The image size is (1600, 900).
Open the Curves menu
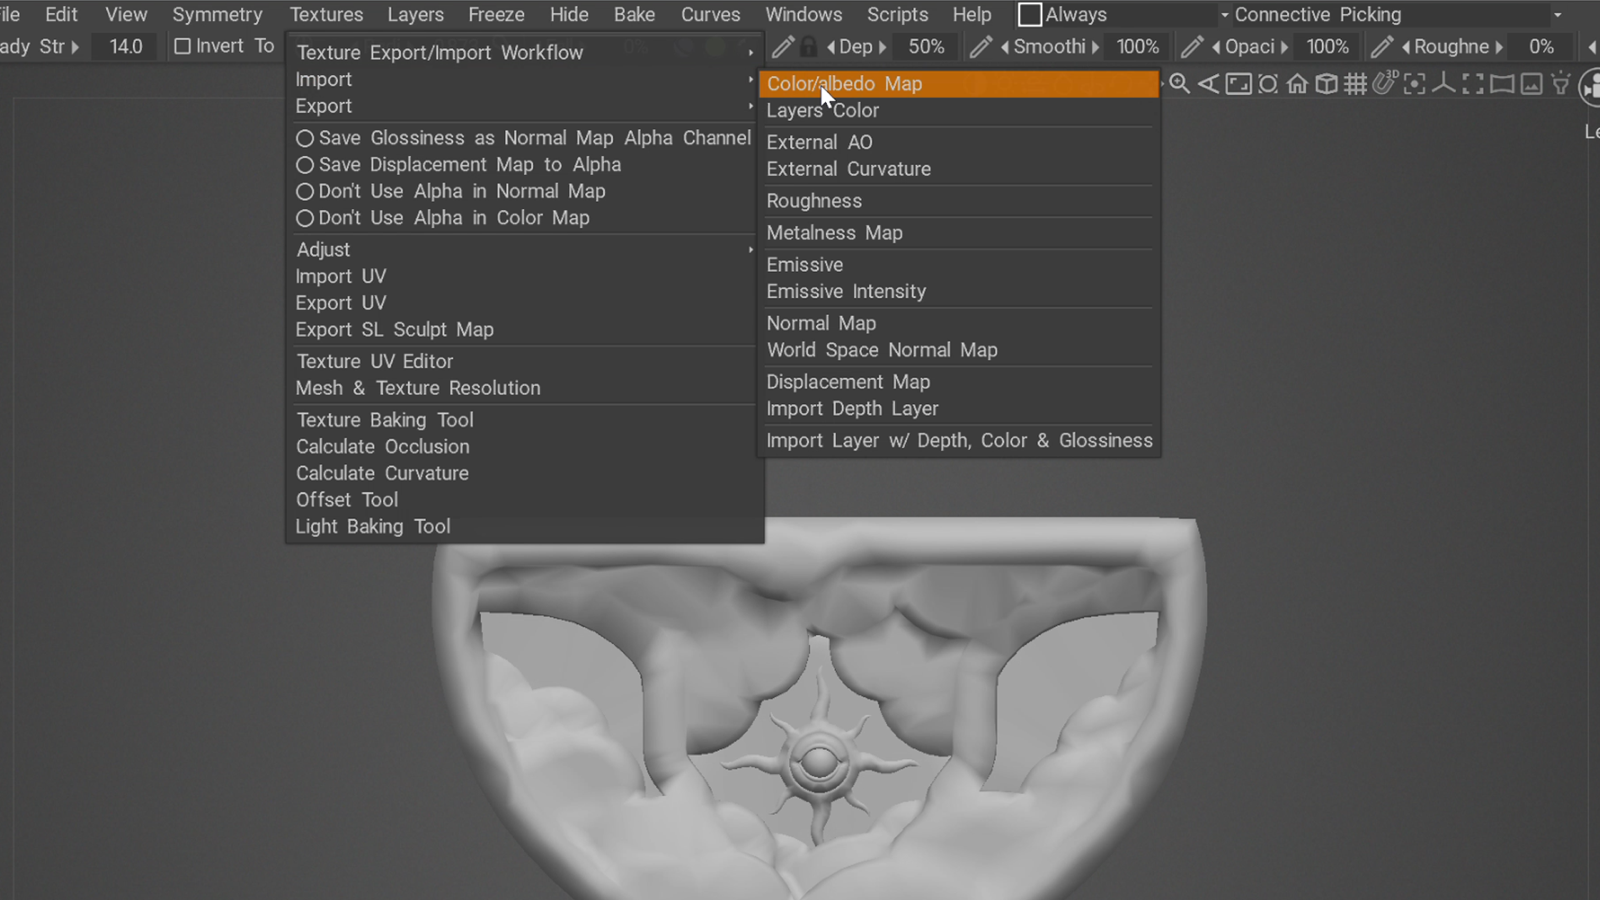point(710,15)
